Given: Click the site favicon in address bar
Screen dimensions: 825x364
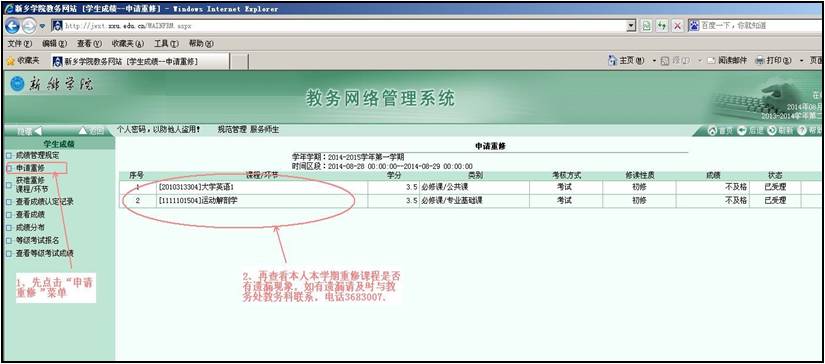Looking at the screenshot, I should click(57, 25).
